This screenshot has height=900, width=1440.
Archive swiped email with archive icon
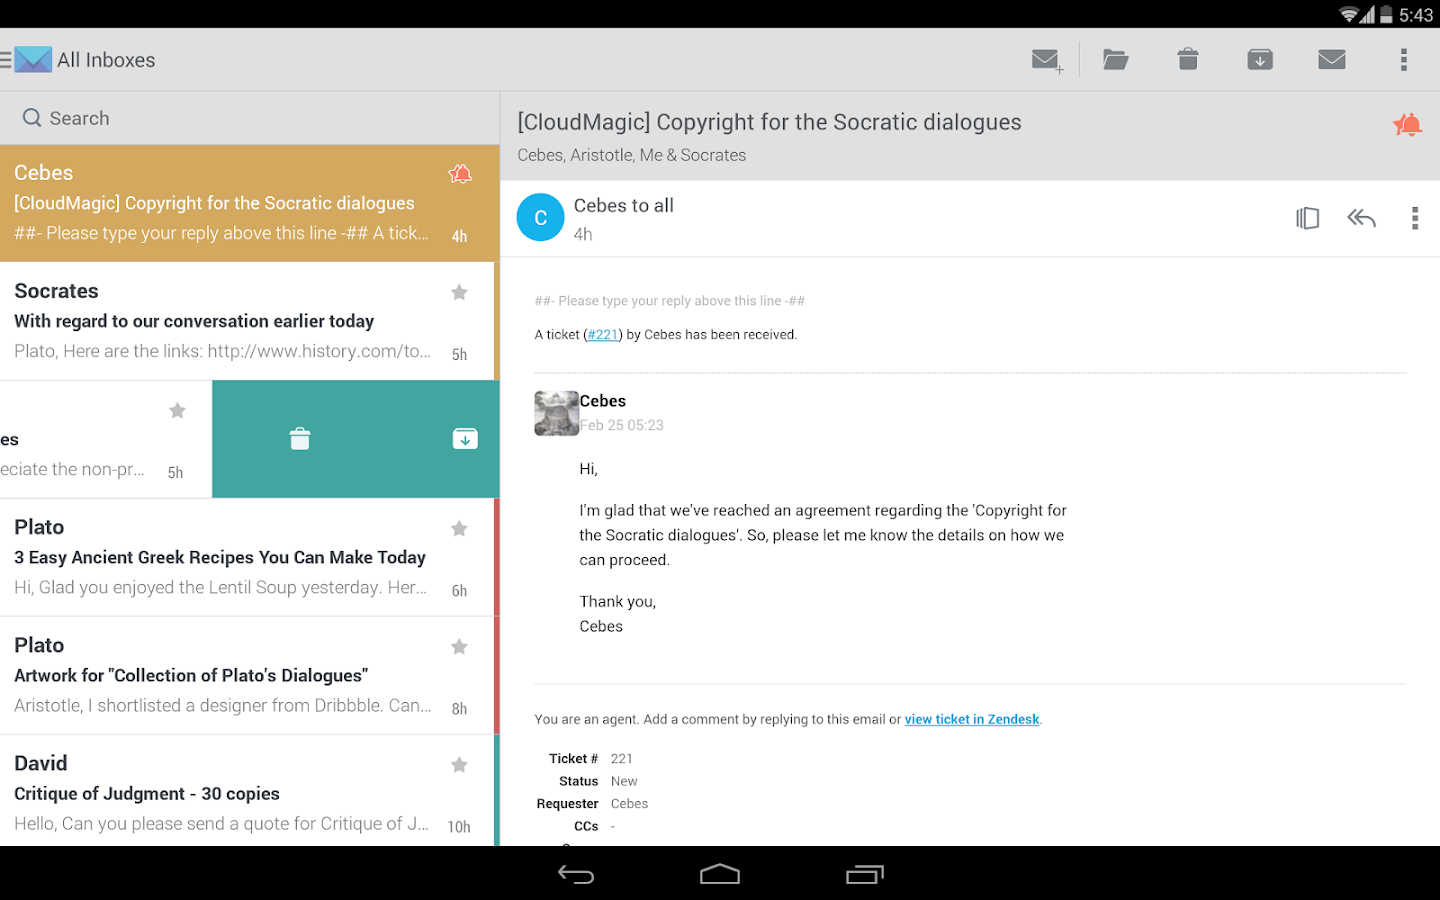click(465, 438)
